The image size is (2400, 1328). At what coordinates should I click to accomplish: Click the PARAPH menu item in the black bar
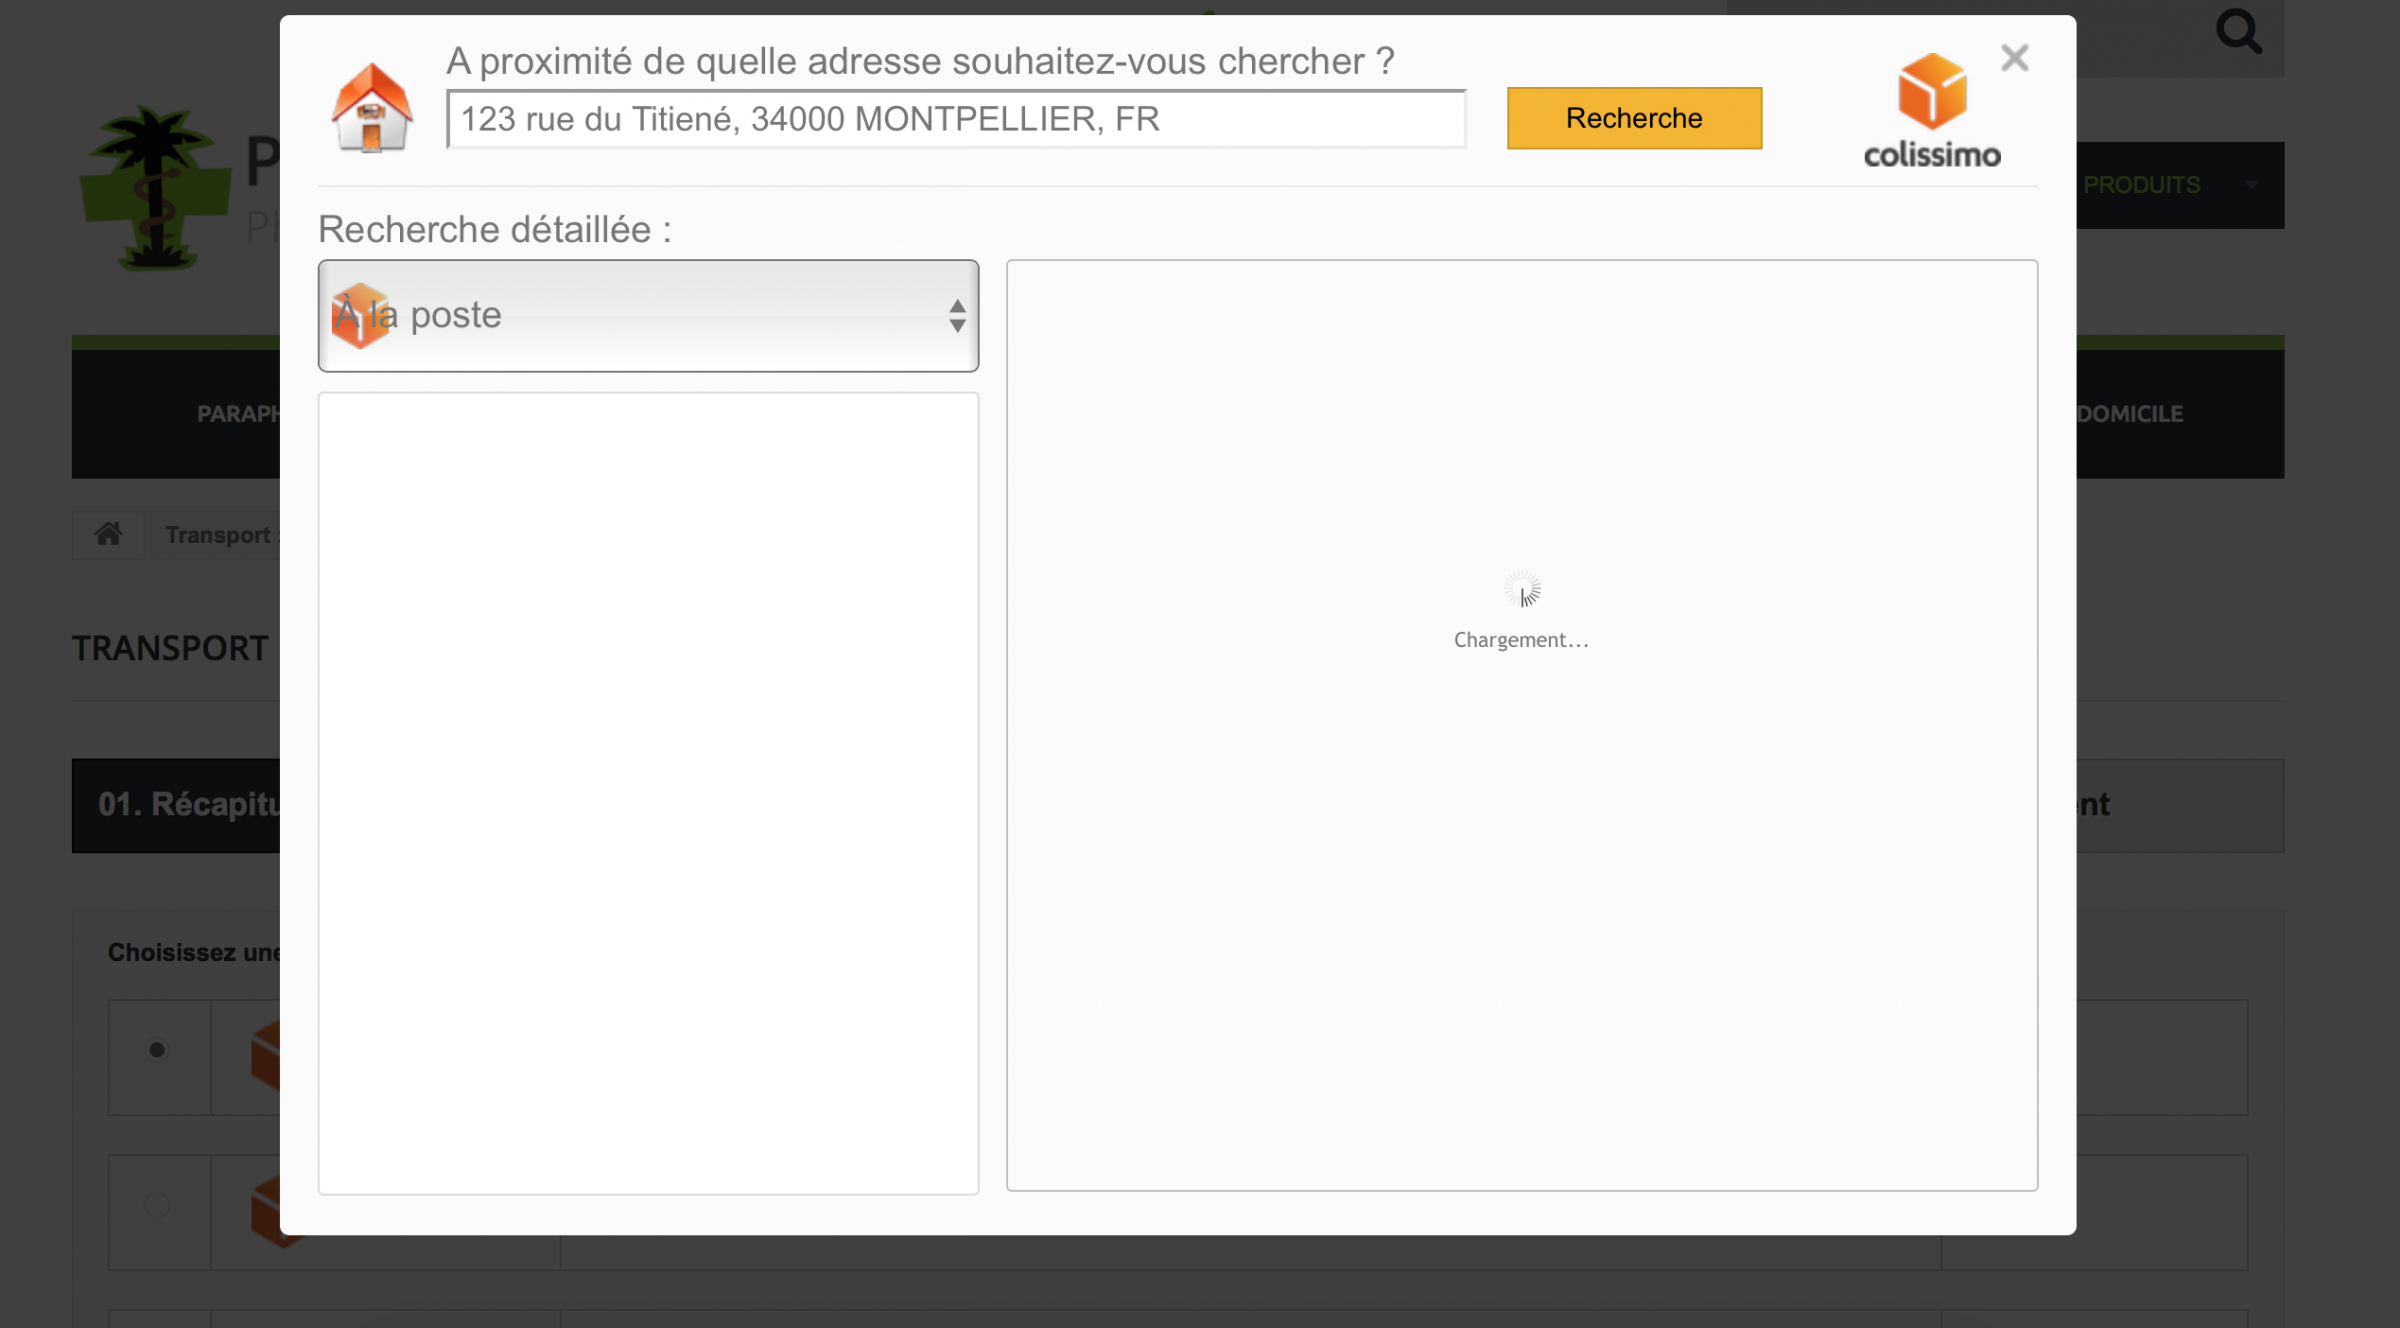(x=238, y=414)
